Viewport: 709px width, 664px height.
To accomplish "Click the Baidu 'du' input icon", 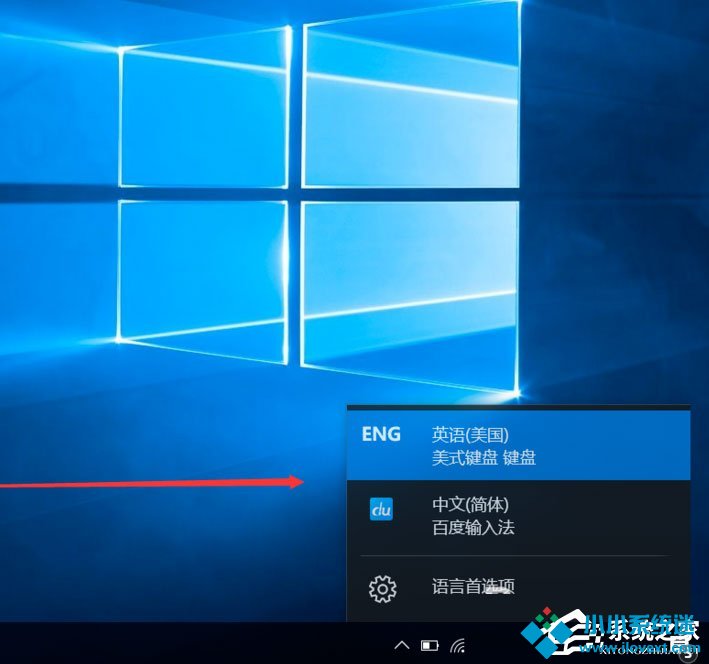I will (x=381, y=509).
